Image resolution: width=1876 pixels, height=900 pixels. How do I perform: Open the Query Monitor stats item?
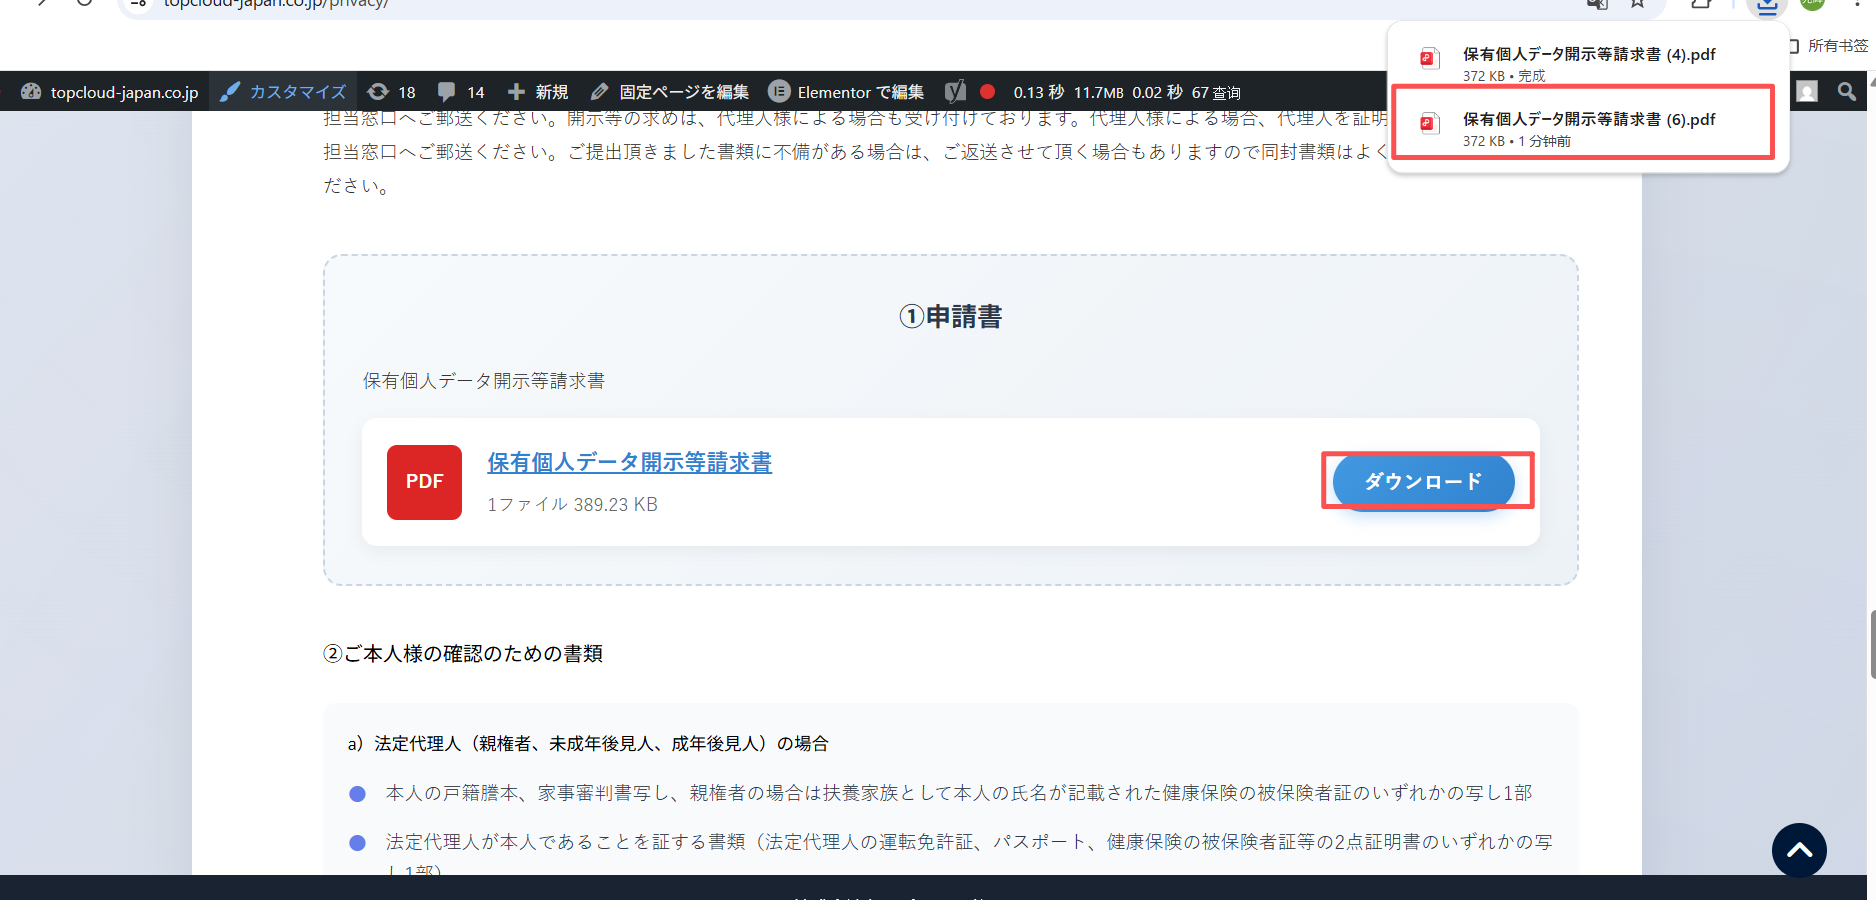[x=1126, y=92]
